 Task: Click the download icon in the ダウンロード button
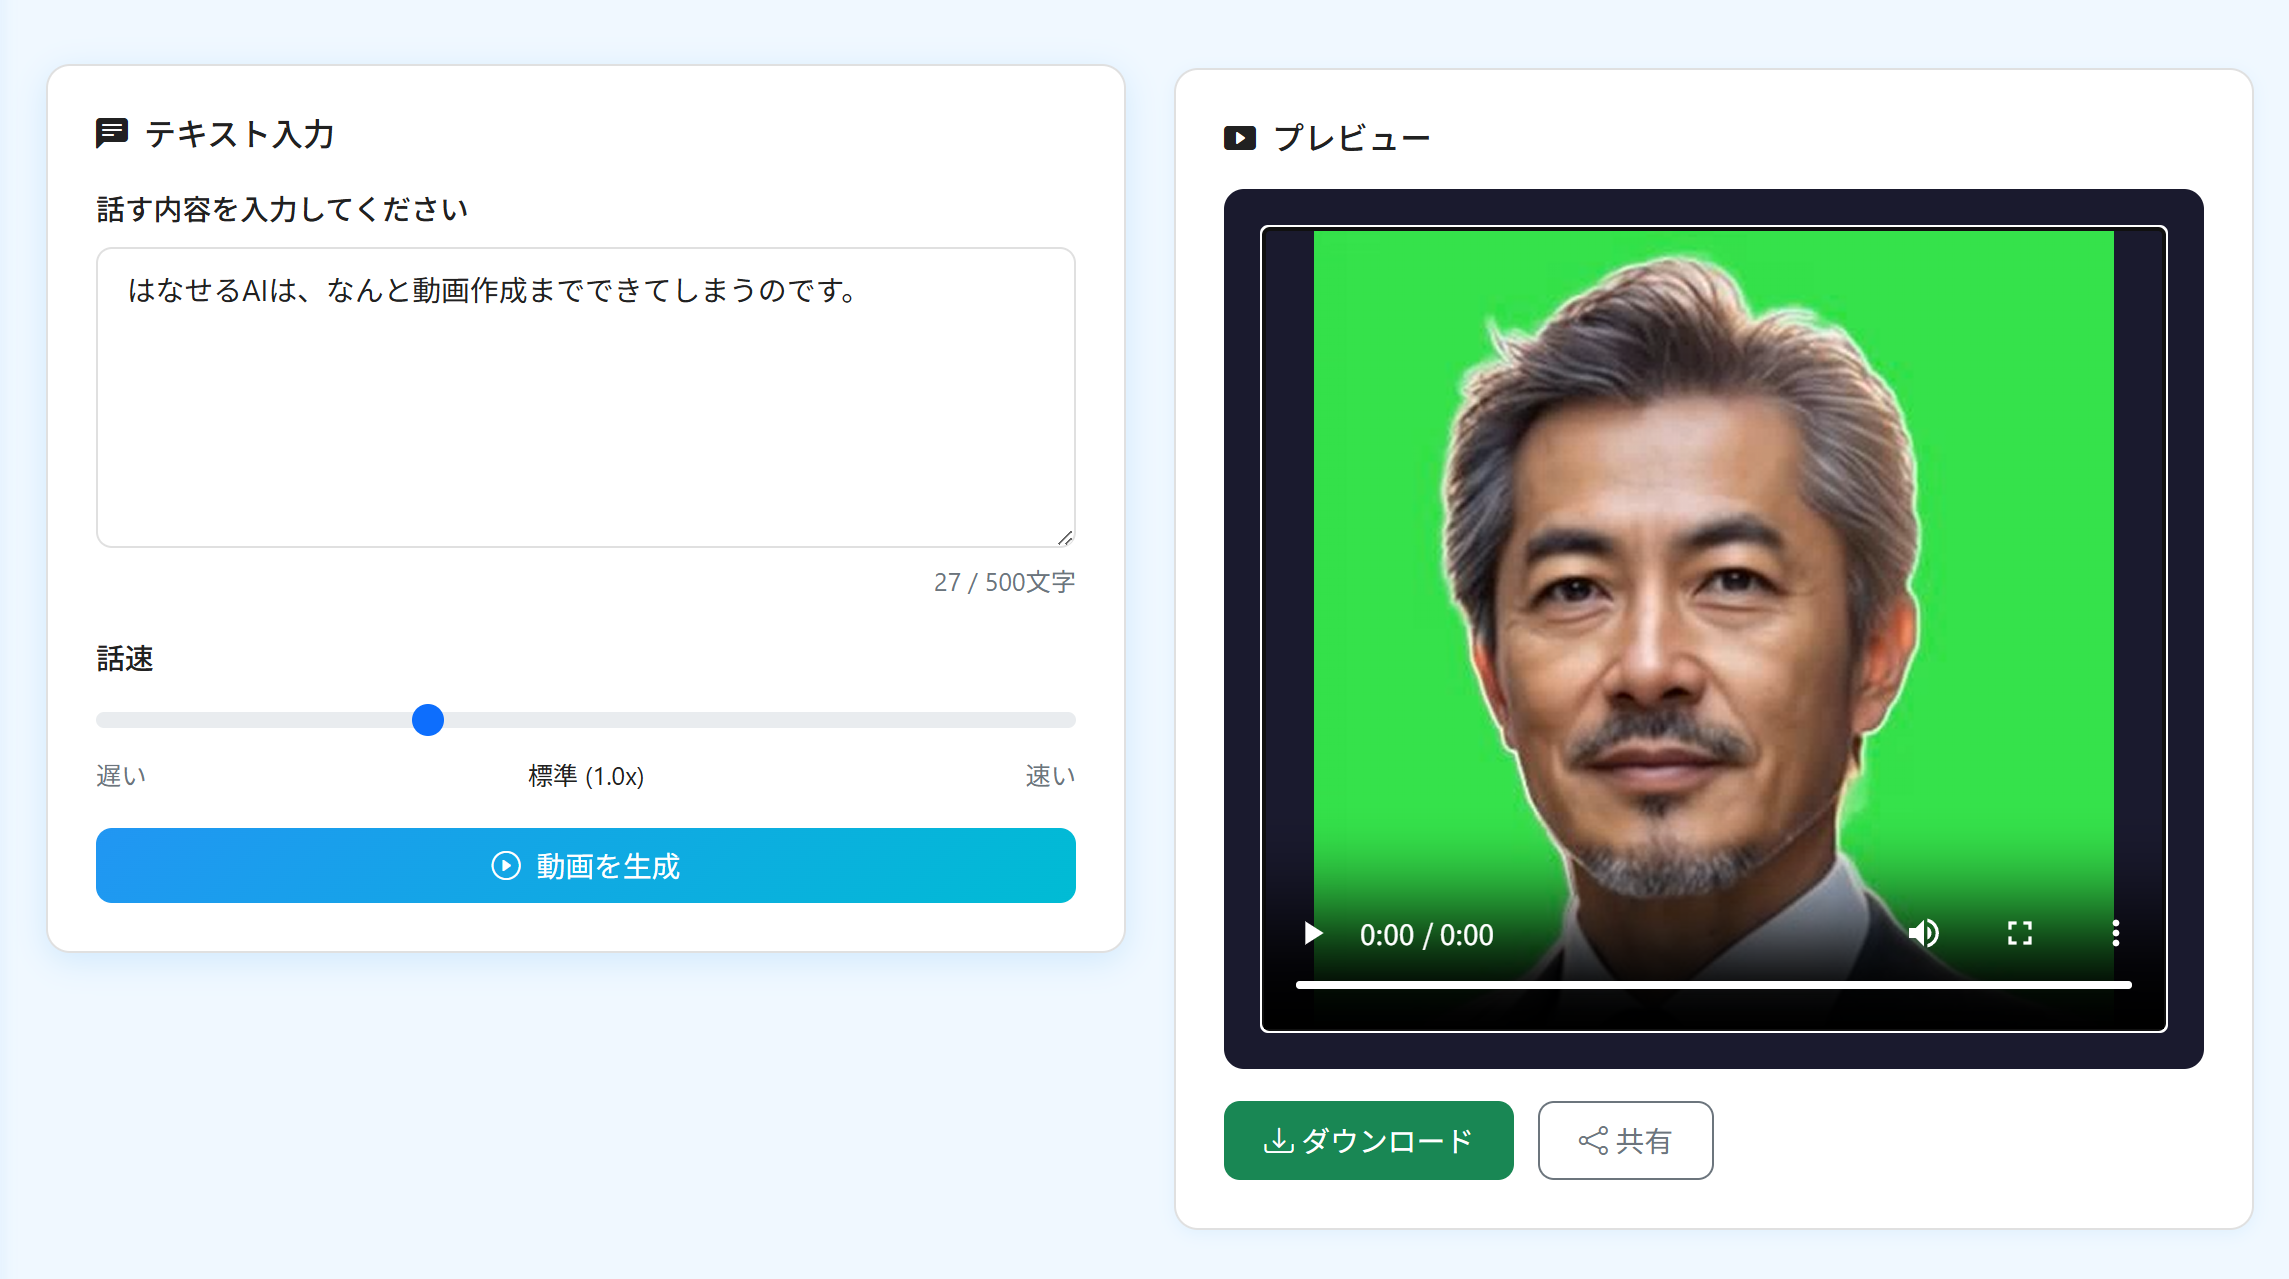(1277, 1141)
